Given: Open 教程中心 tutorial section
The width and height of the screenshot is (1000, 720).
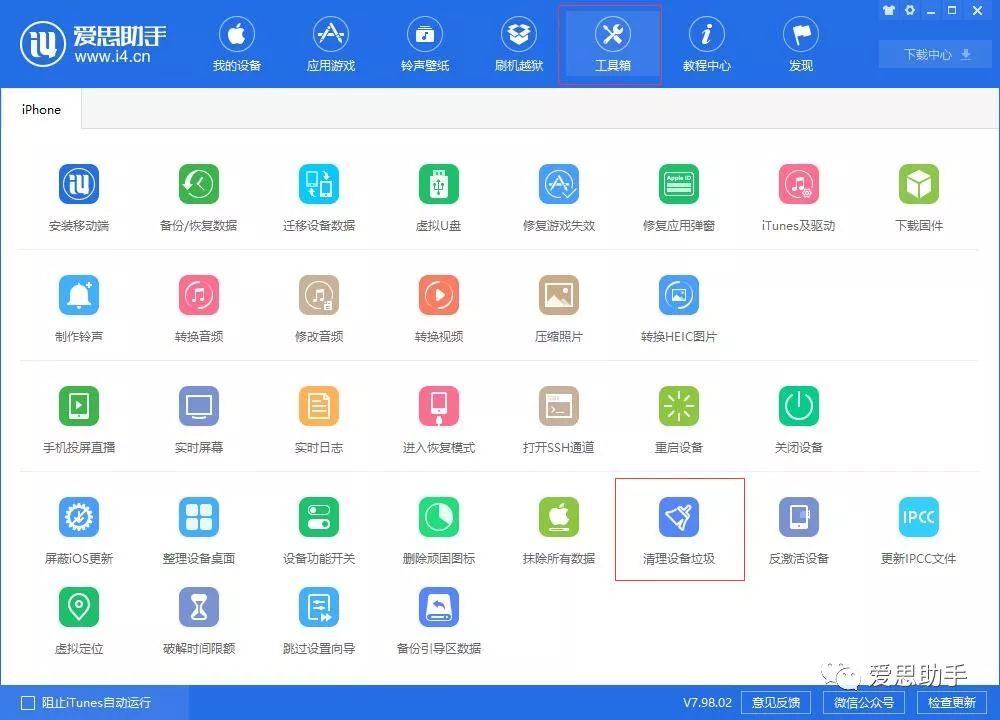Looking at the screenshot, I should coord(707,45).
